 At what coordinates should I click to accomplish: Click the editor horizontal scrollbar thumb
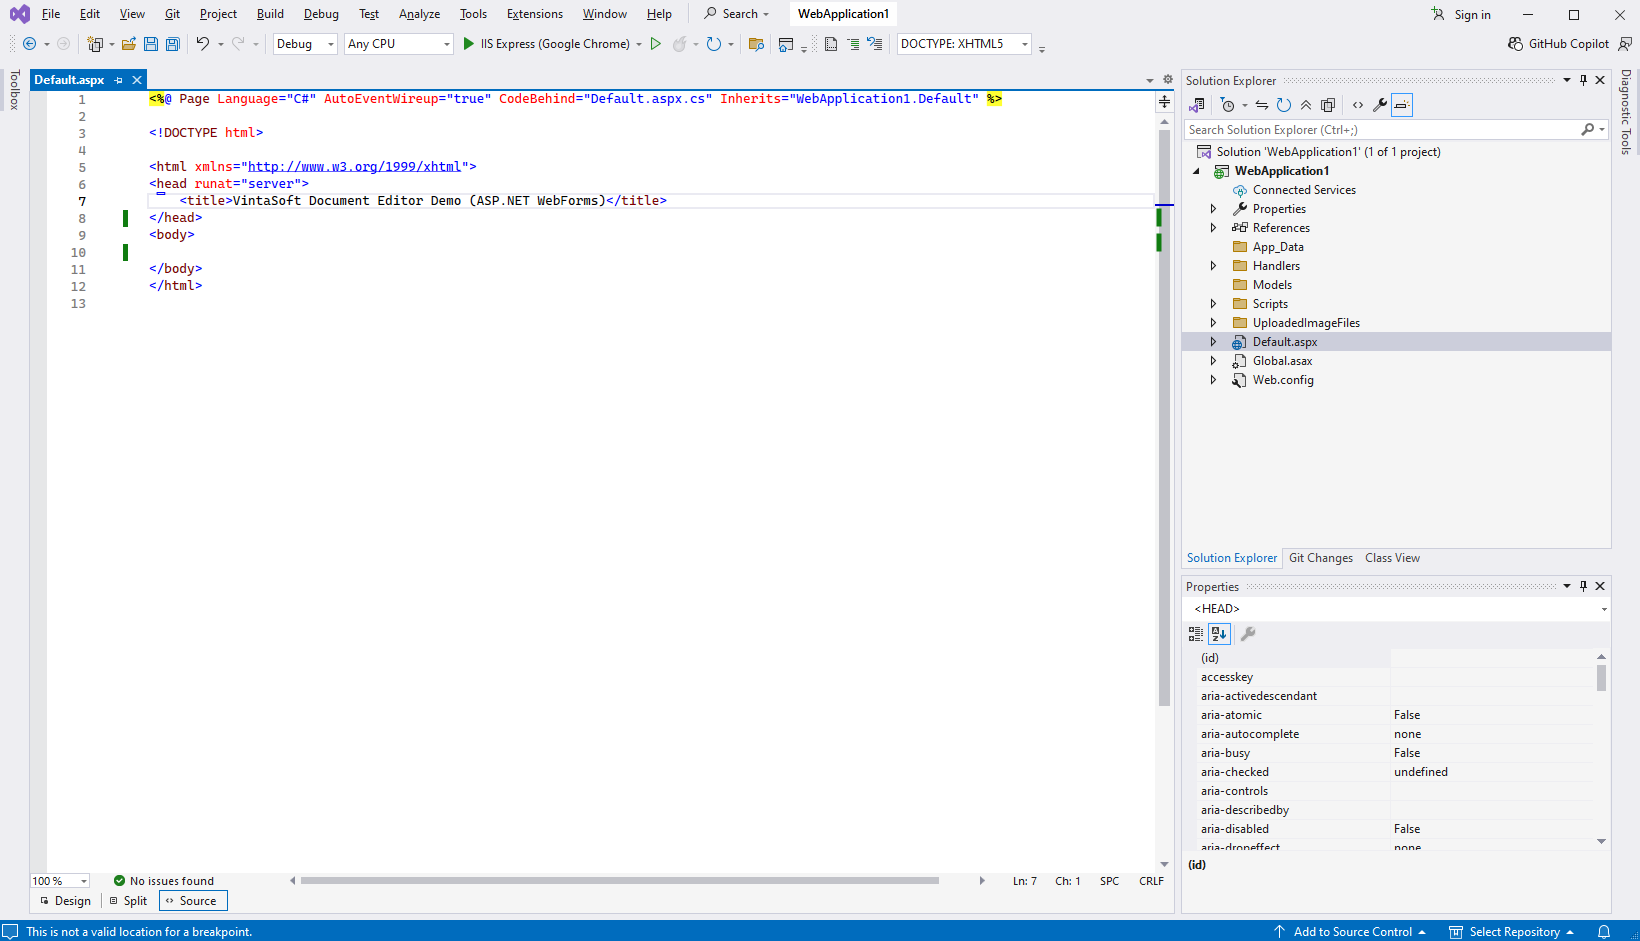pyautogui.click(x=620, y=881)
